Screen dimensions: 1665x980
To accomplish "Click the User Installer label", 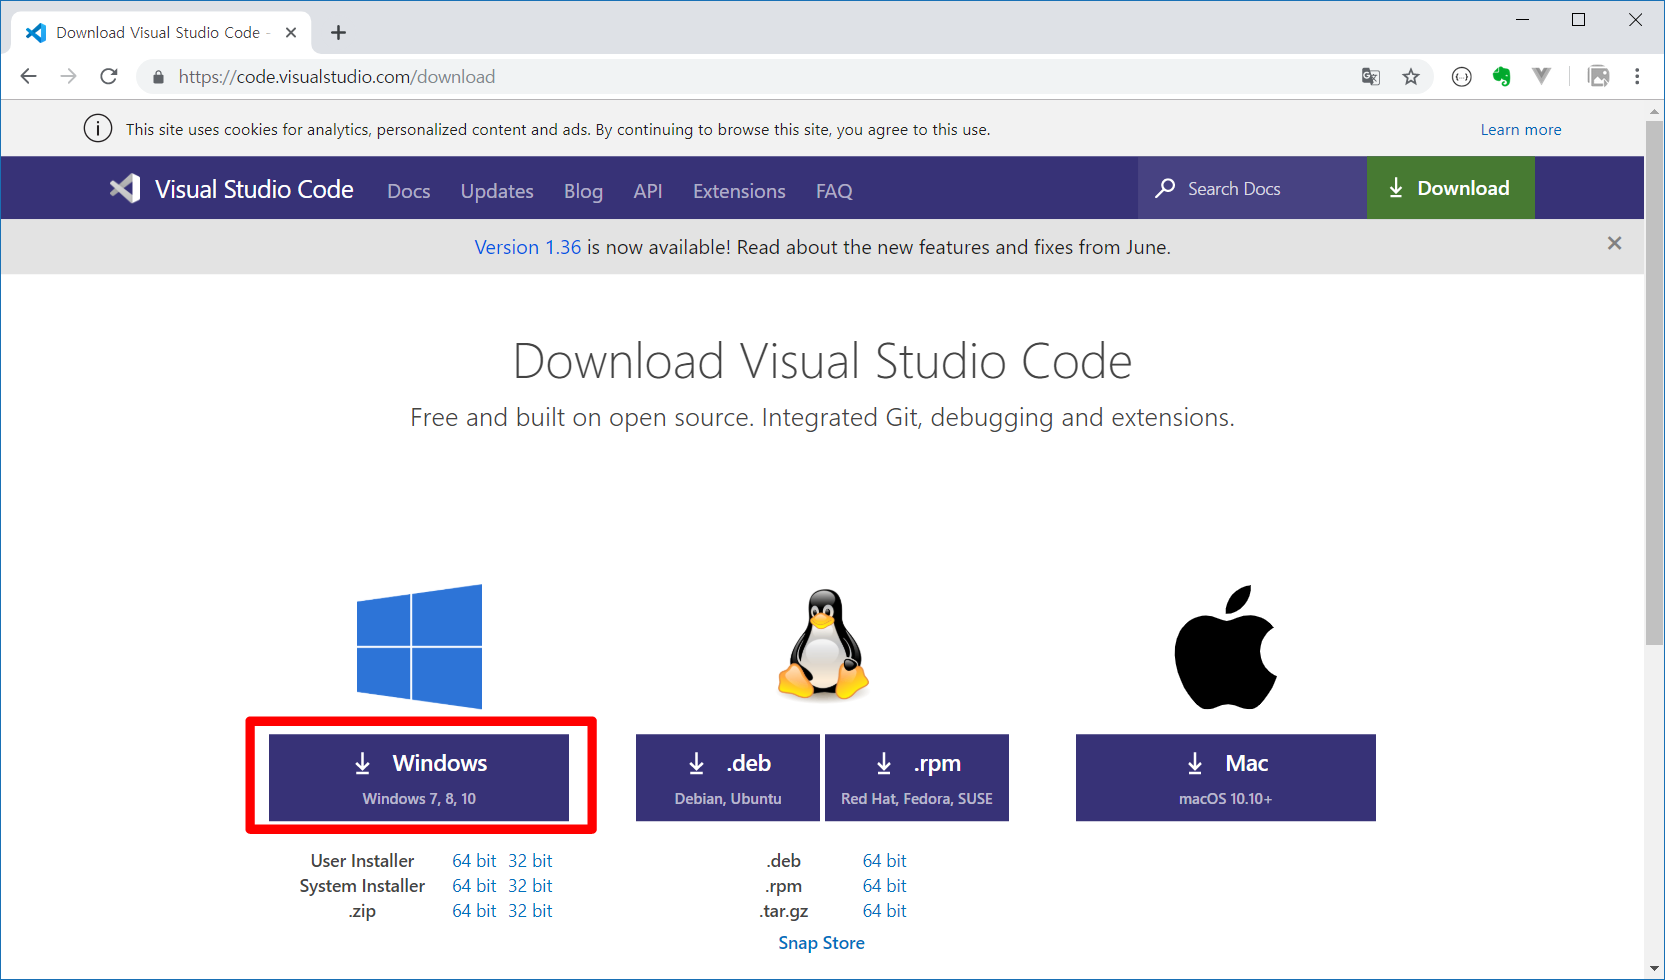I will (x=362, y=861).
